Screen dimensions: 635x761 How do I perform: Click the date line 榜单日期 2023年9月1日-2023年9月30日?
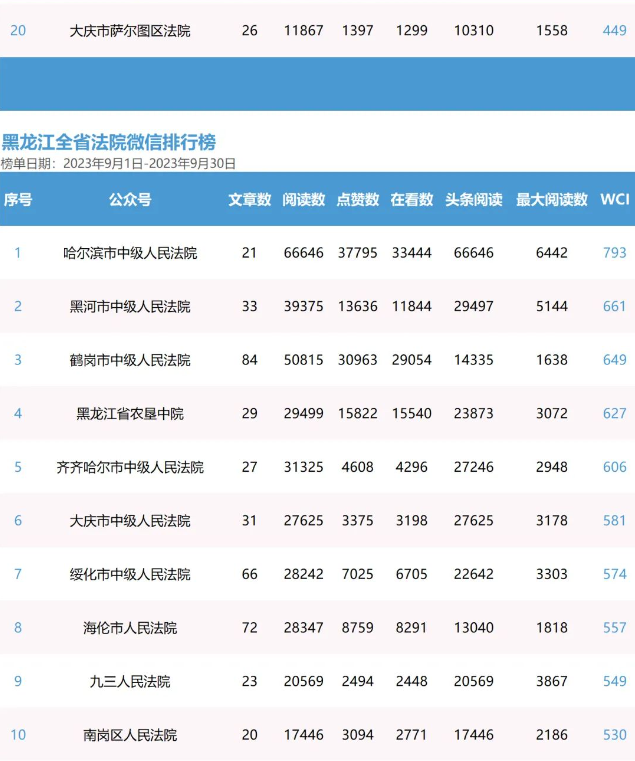coord(118,164)
